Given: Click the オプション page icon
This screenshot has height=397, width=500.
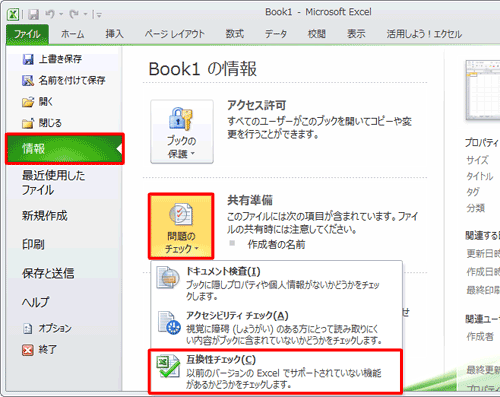Looking at the screenshot, I should (x=28, y=329).
